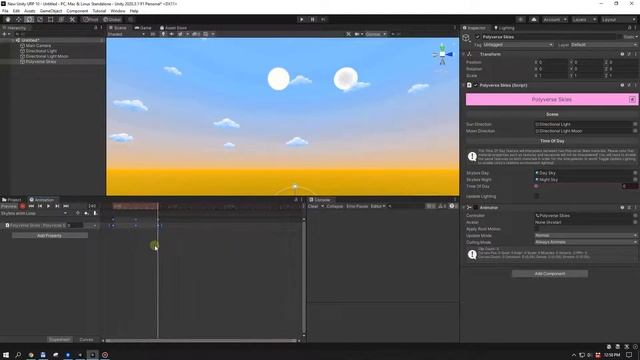Open the Culling Mode dropdown

pos(586,242)
